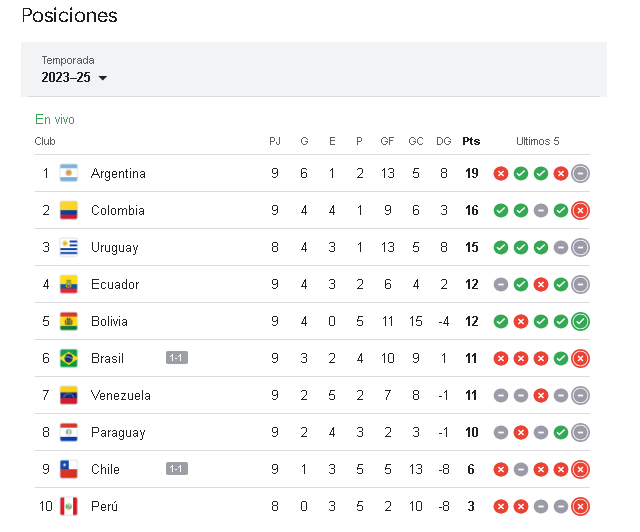Viewport: 640px width, 532px height.
Task: Open the Venezuela team link
Action: click(x=121, y=395)
